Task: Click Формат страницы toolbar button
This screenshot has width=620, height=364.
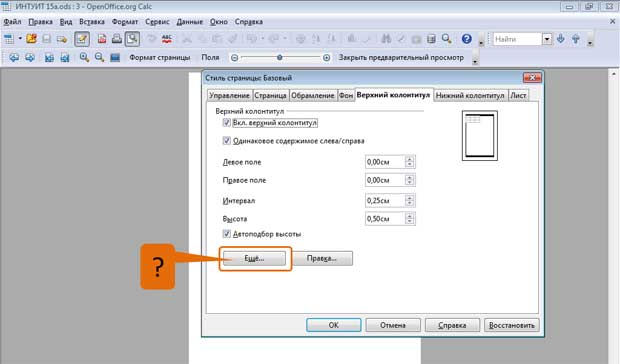Action: click(160, 58)
